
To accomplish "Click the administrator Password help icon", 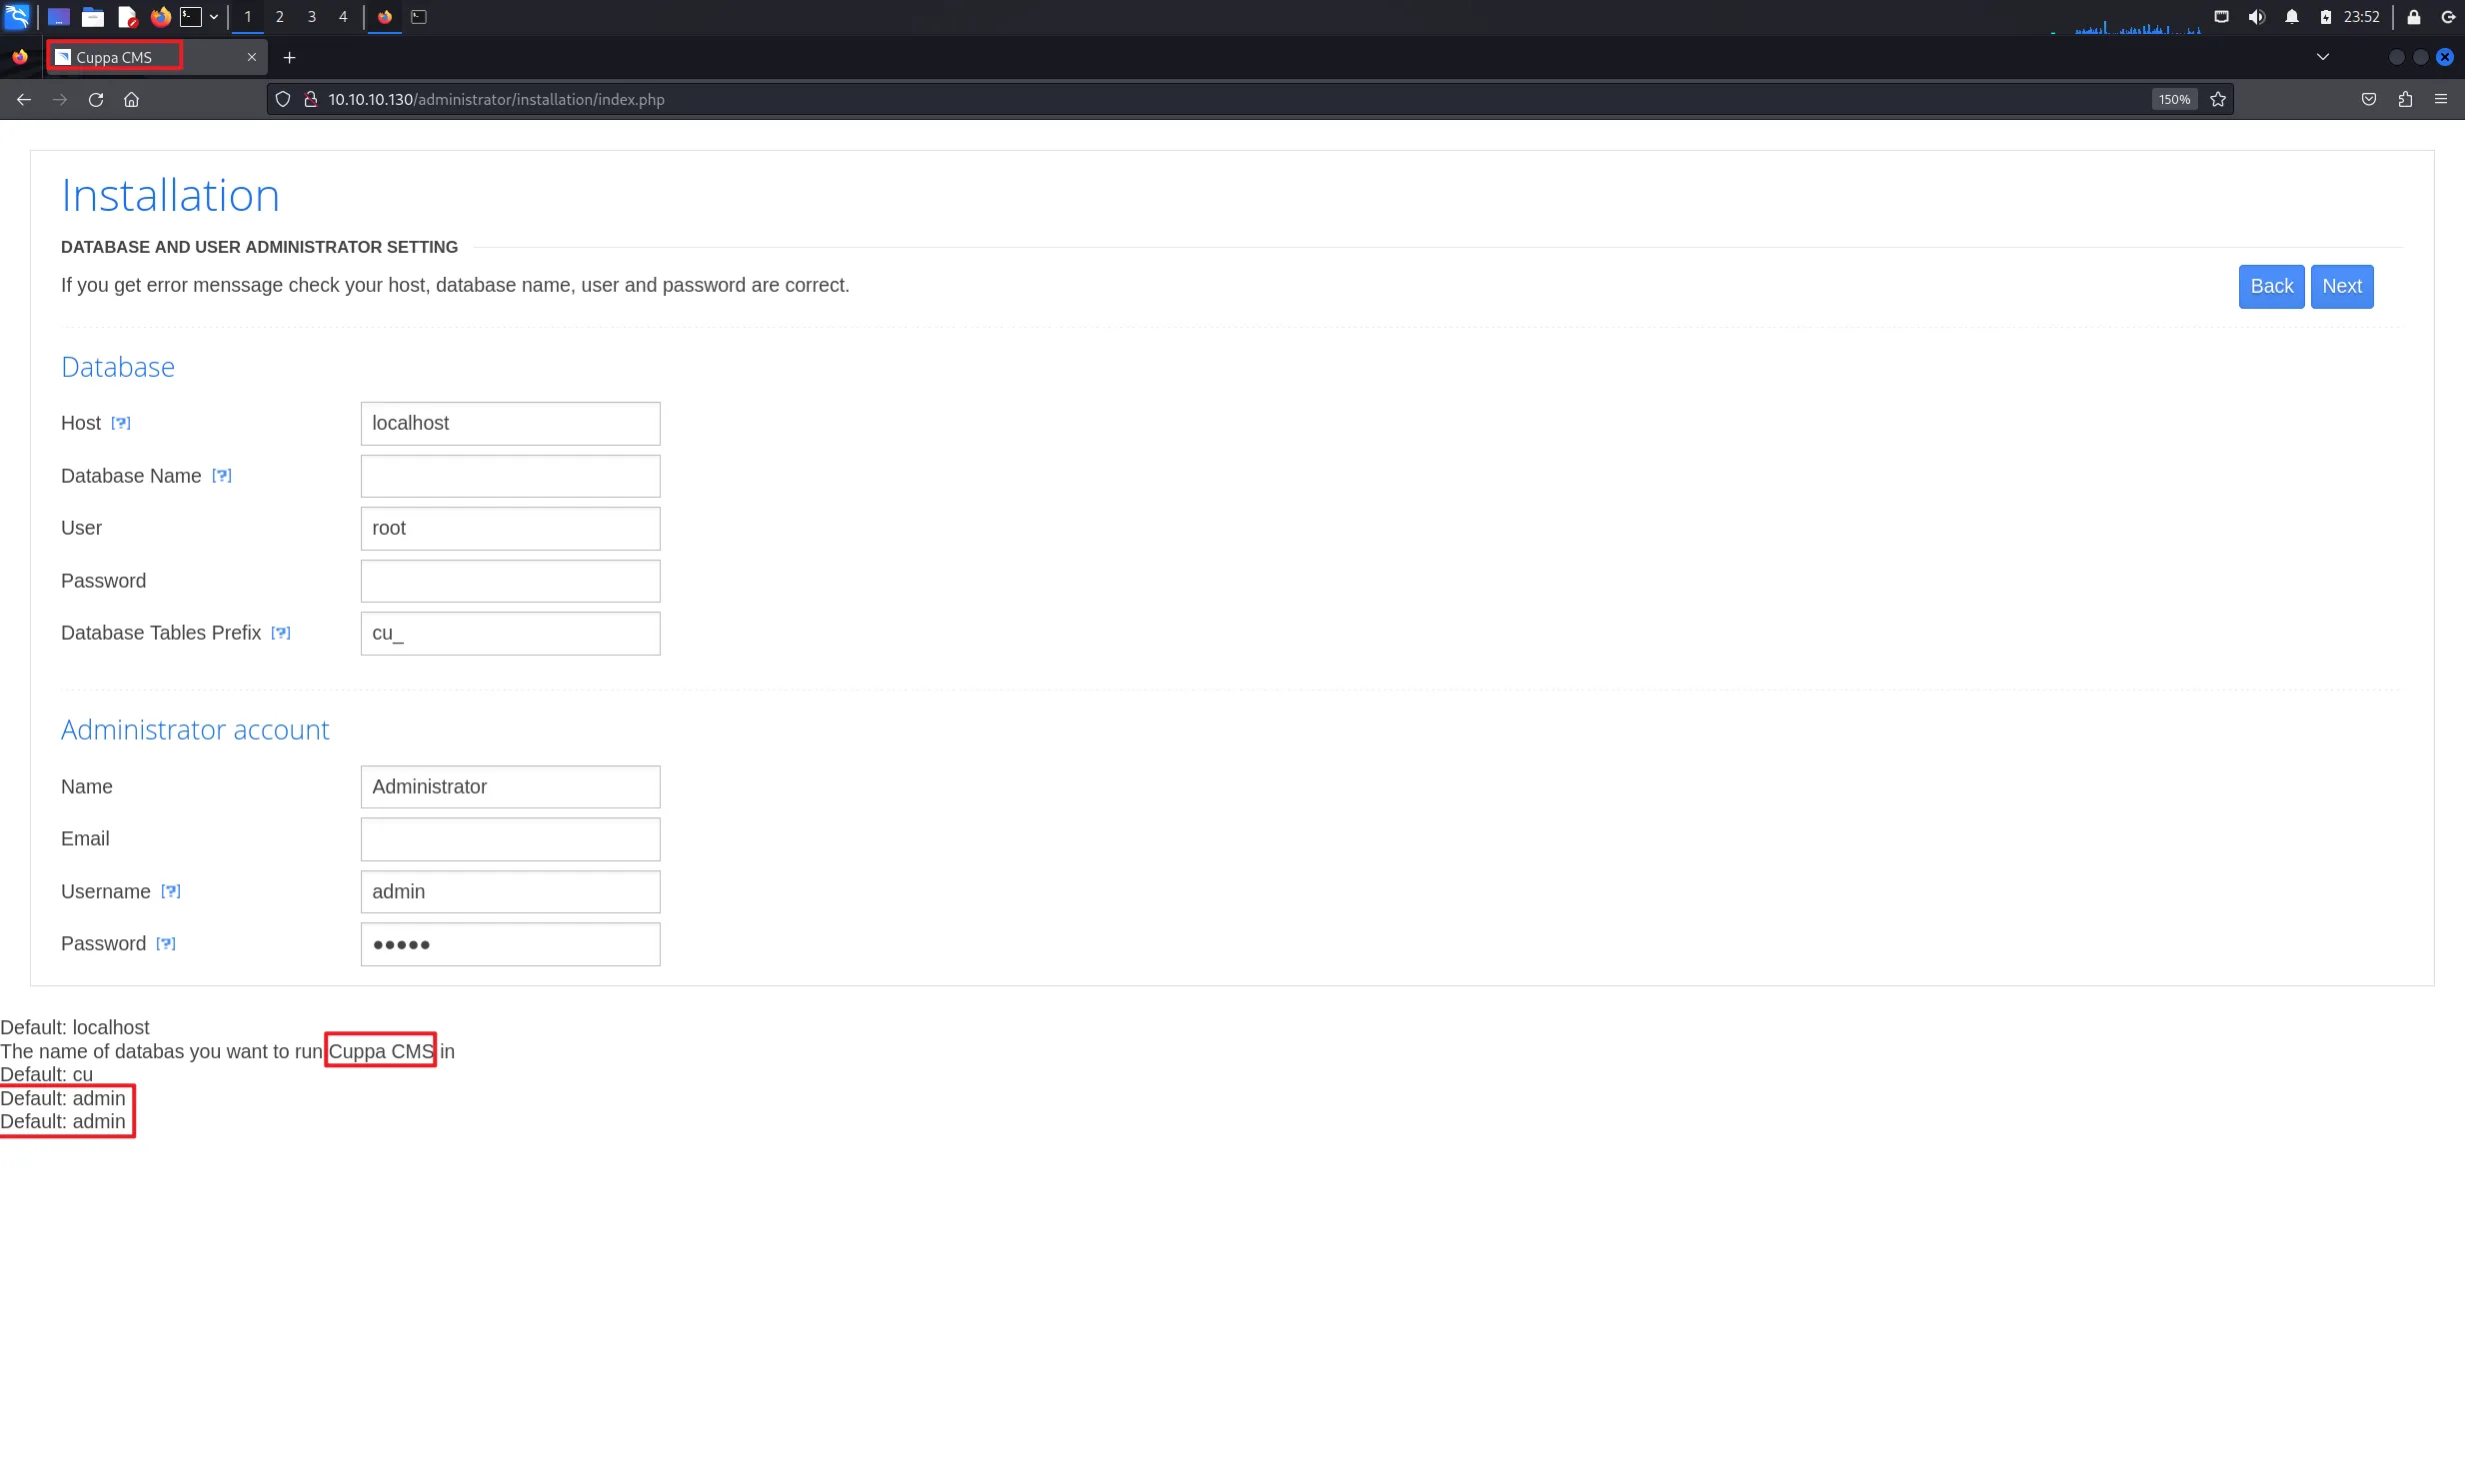I will click(x=166, y=943).
